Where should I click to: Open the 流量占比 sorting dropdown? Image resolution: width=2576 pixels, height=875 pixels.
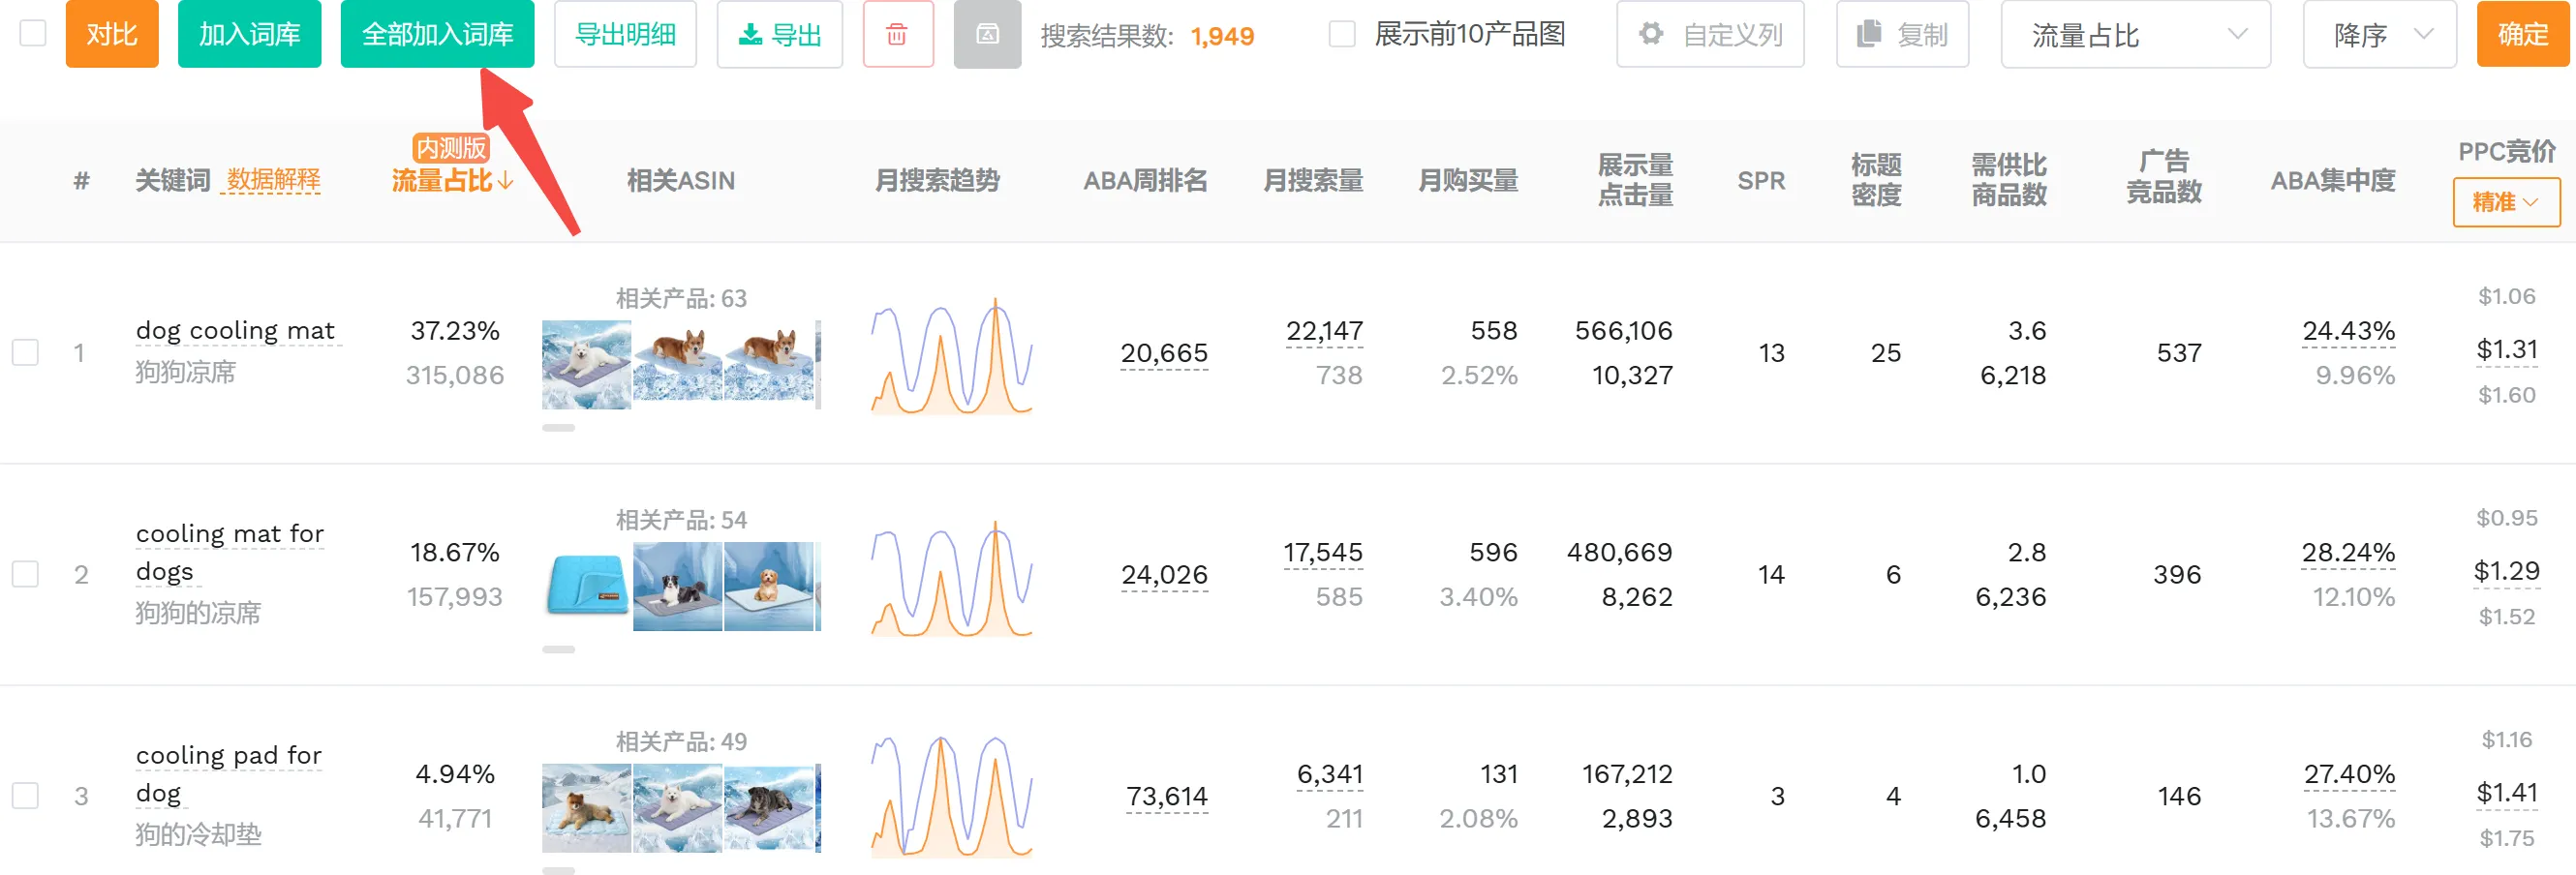point(2134,34)
